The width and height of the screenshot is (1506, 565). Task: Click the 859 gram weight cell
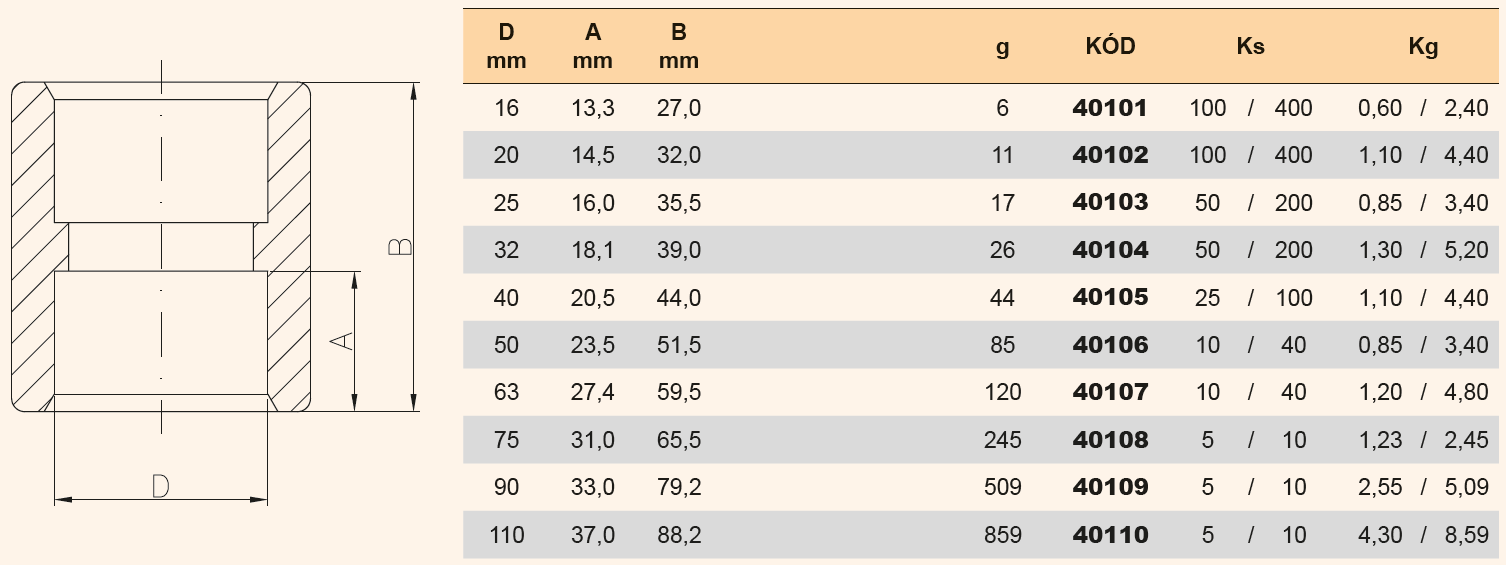(x=1001, y=535)
